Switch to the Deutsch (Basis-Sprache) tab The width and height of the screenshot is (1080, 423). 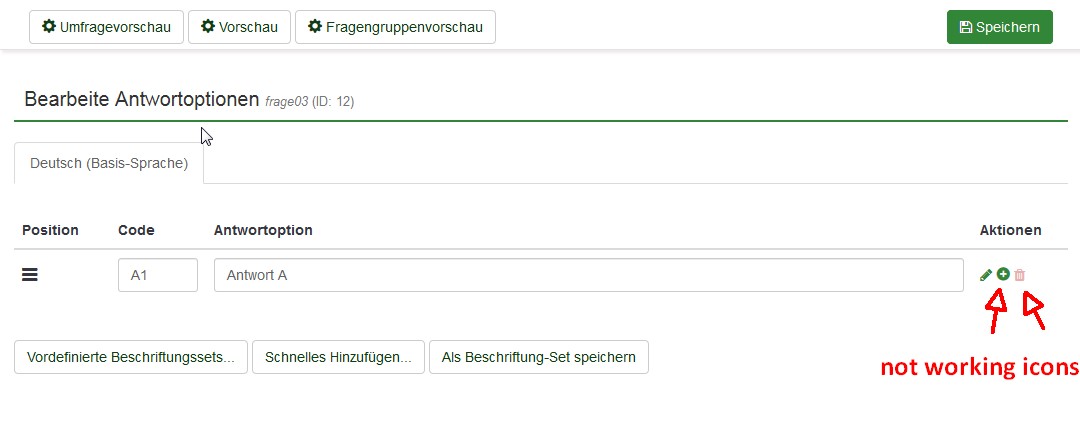click(109, 163)
